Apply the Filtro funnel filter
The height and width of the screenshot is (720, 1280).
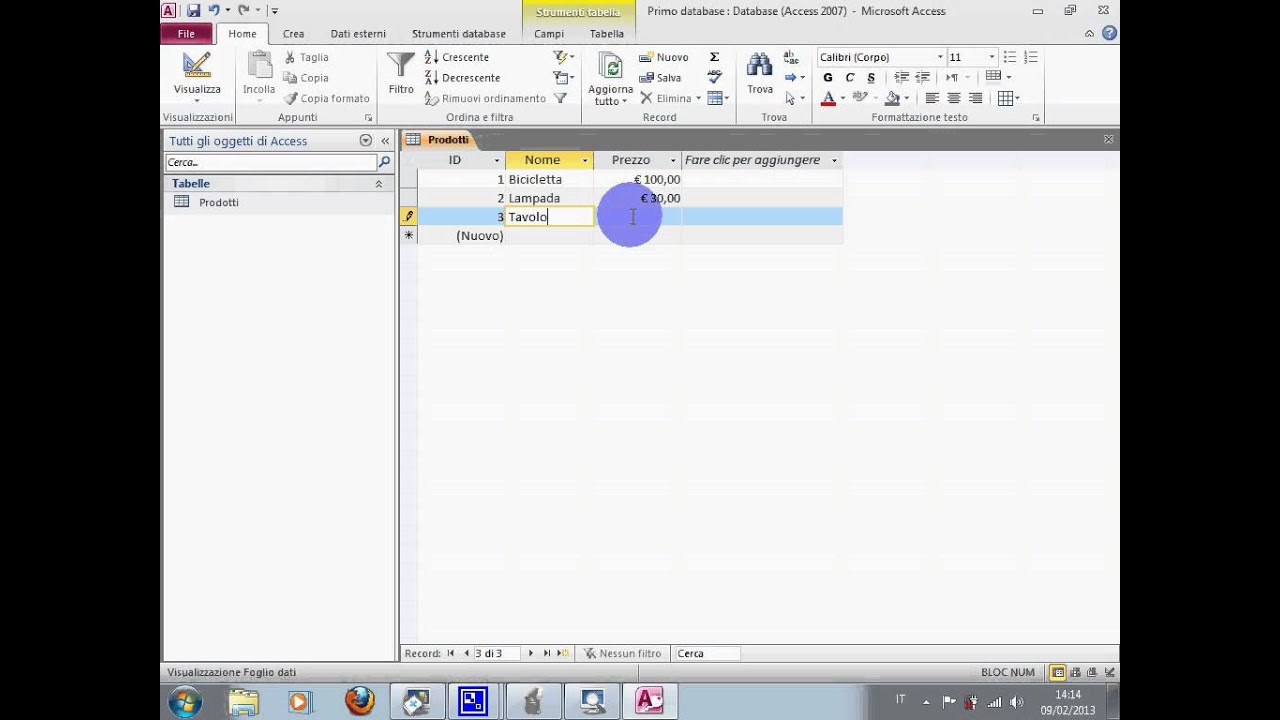401,74
